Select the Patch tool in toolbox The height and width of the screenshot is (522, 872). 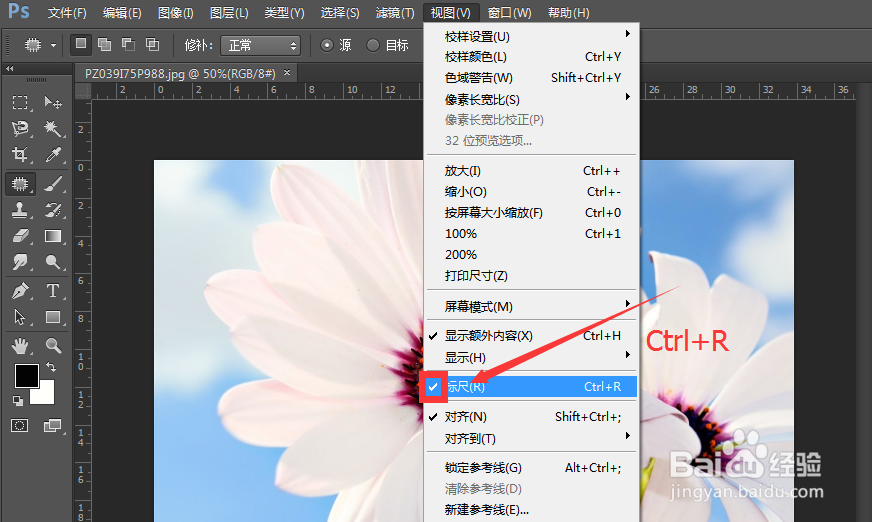click(x=20, y=183)
